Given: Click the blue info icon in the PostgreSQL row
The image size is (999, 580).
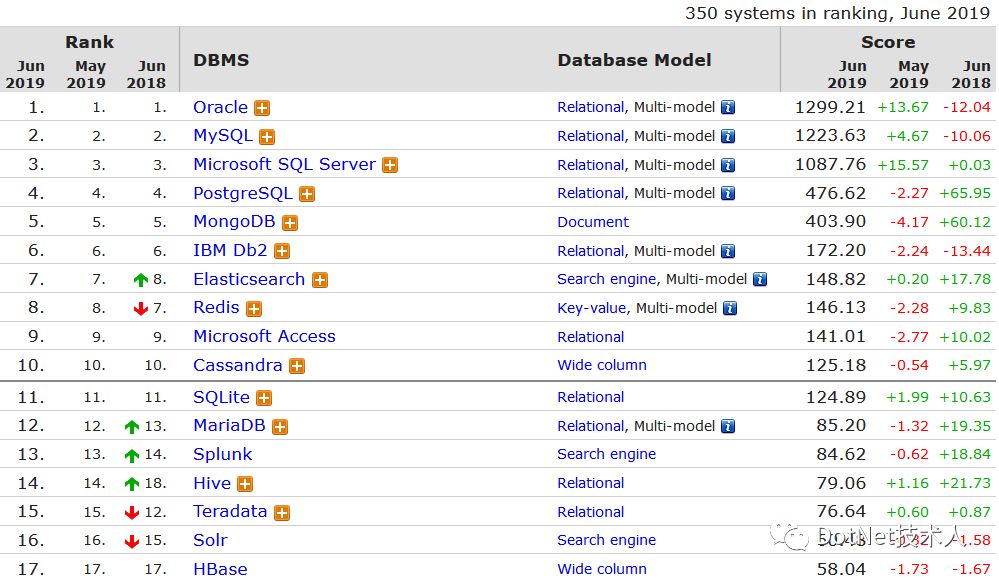Looking at the screenshot, I should (x=728, y=193).
